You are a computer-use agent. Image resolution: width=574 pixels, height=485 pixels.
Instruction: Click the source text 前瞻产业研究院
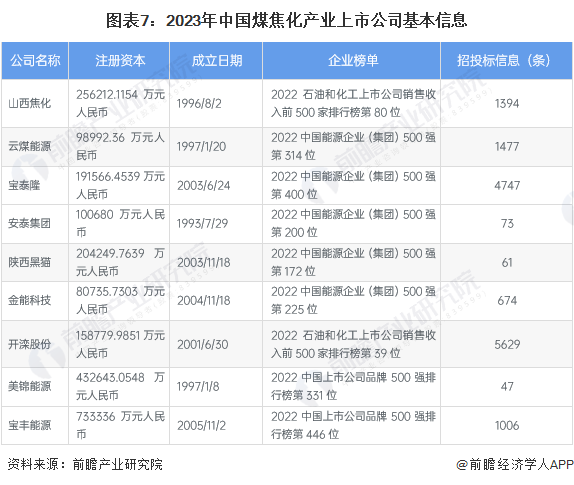point(118,464)
